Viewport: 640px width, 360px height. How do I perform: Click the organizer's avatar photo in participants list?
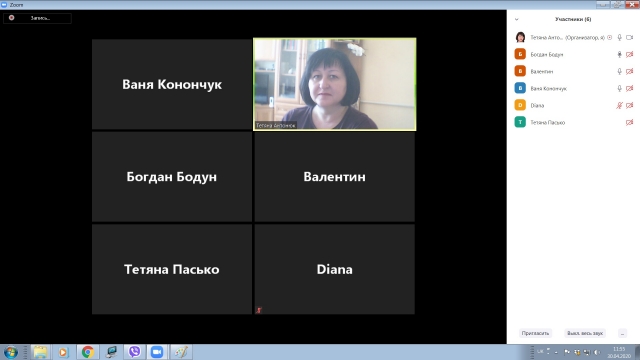point(520,37)
